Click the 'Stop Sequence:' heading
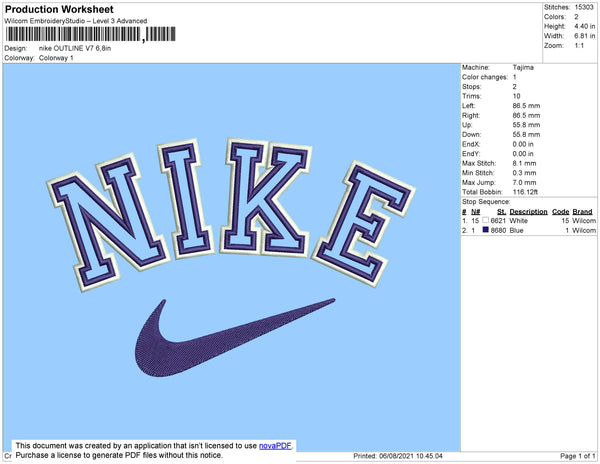 486,202
